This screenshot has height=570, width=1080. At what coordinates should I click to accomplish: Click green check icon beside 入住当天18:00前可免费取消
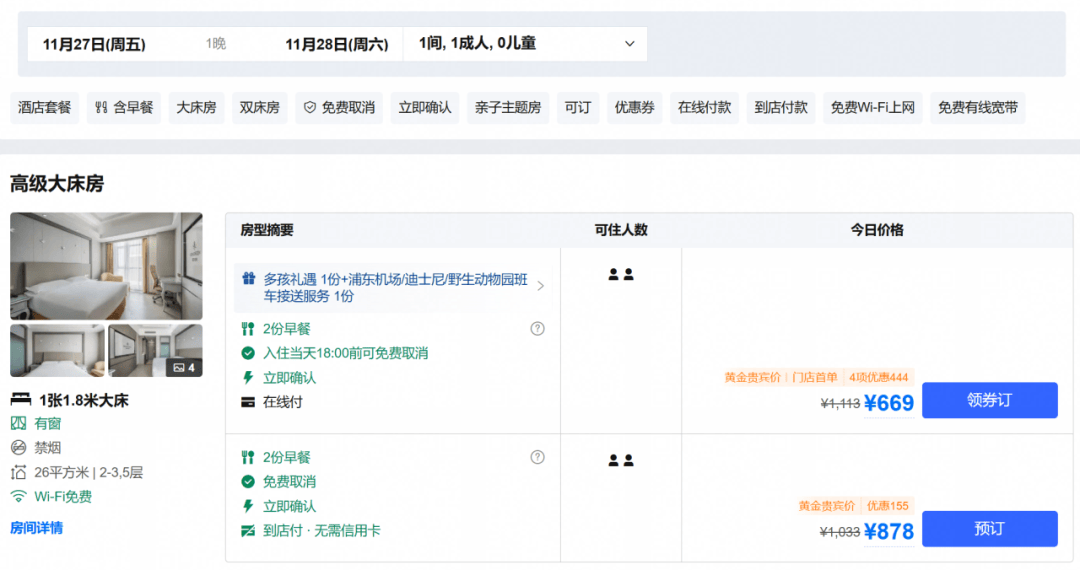point(248,353)
